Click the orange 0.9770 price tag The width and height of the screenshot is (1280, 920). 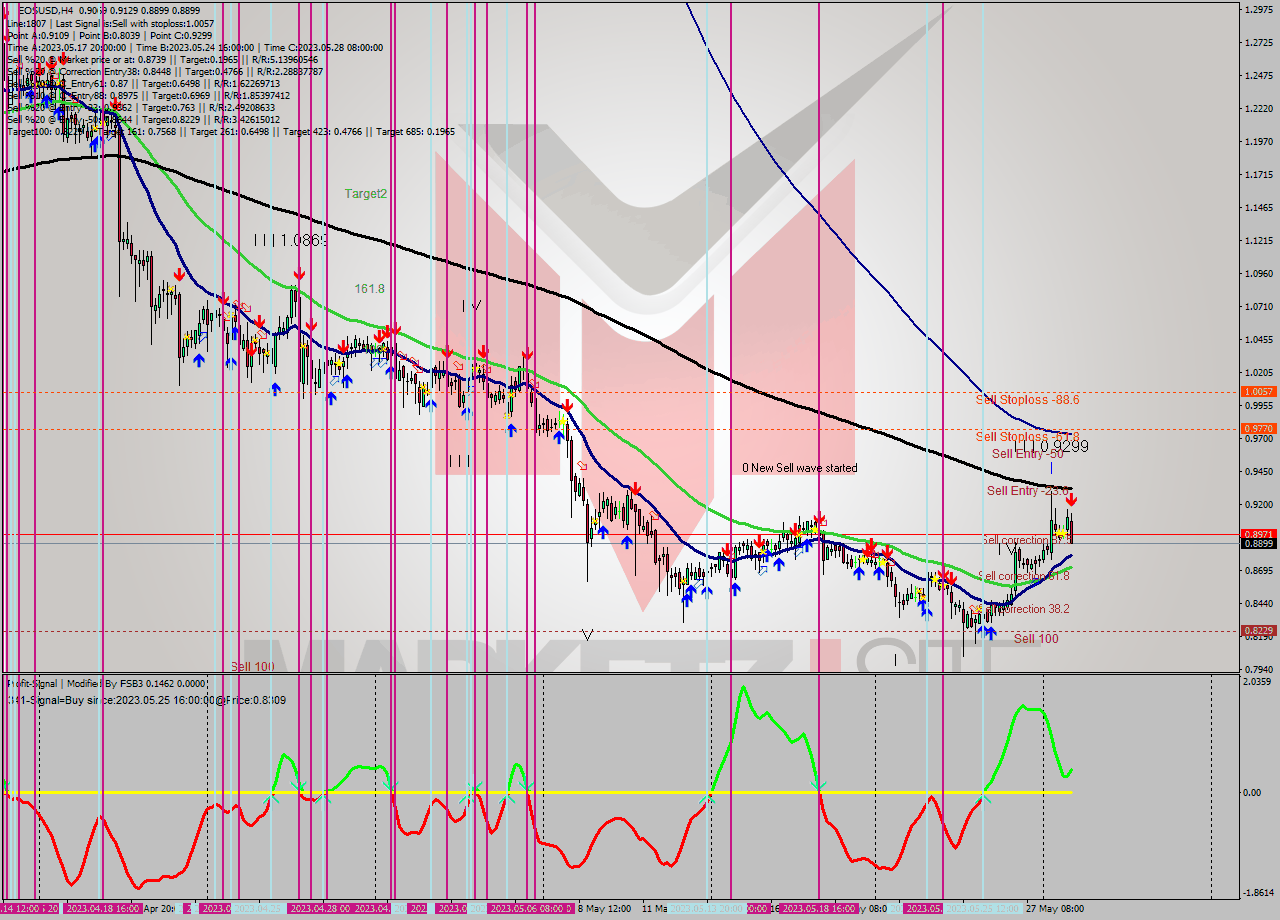(1257, 428)
